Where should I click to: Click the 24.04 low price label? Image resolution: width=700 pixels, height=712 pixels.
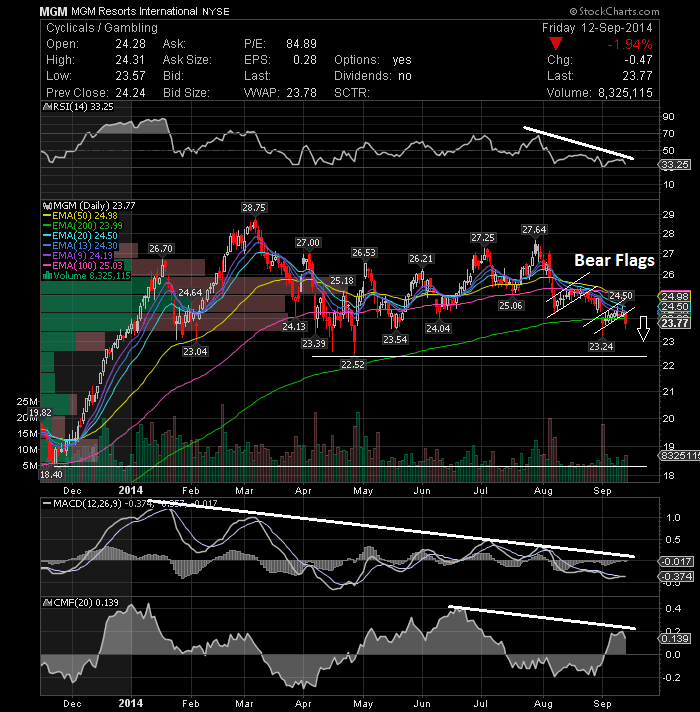tap(438, 328)
